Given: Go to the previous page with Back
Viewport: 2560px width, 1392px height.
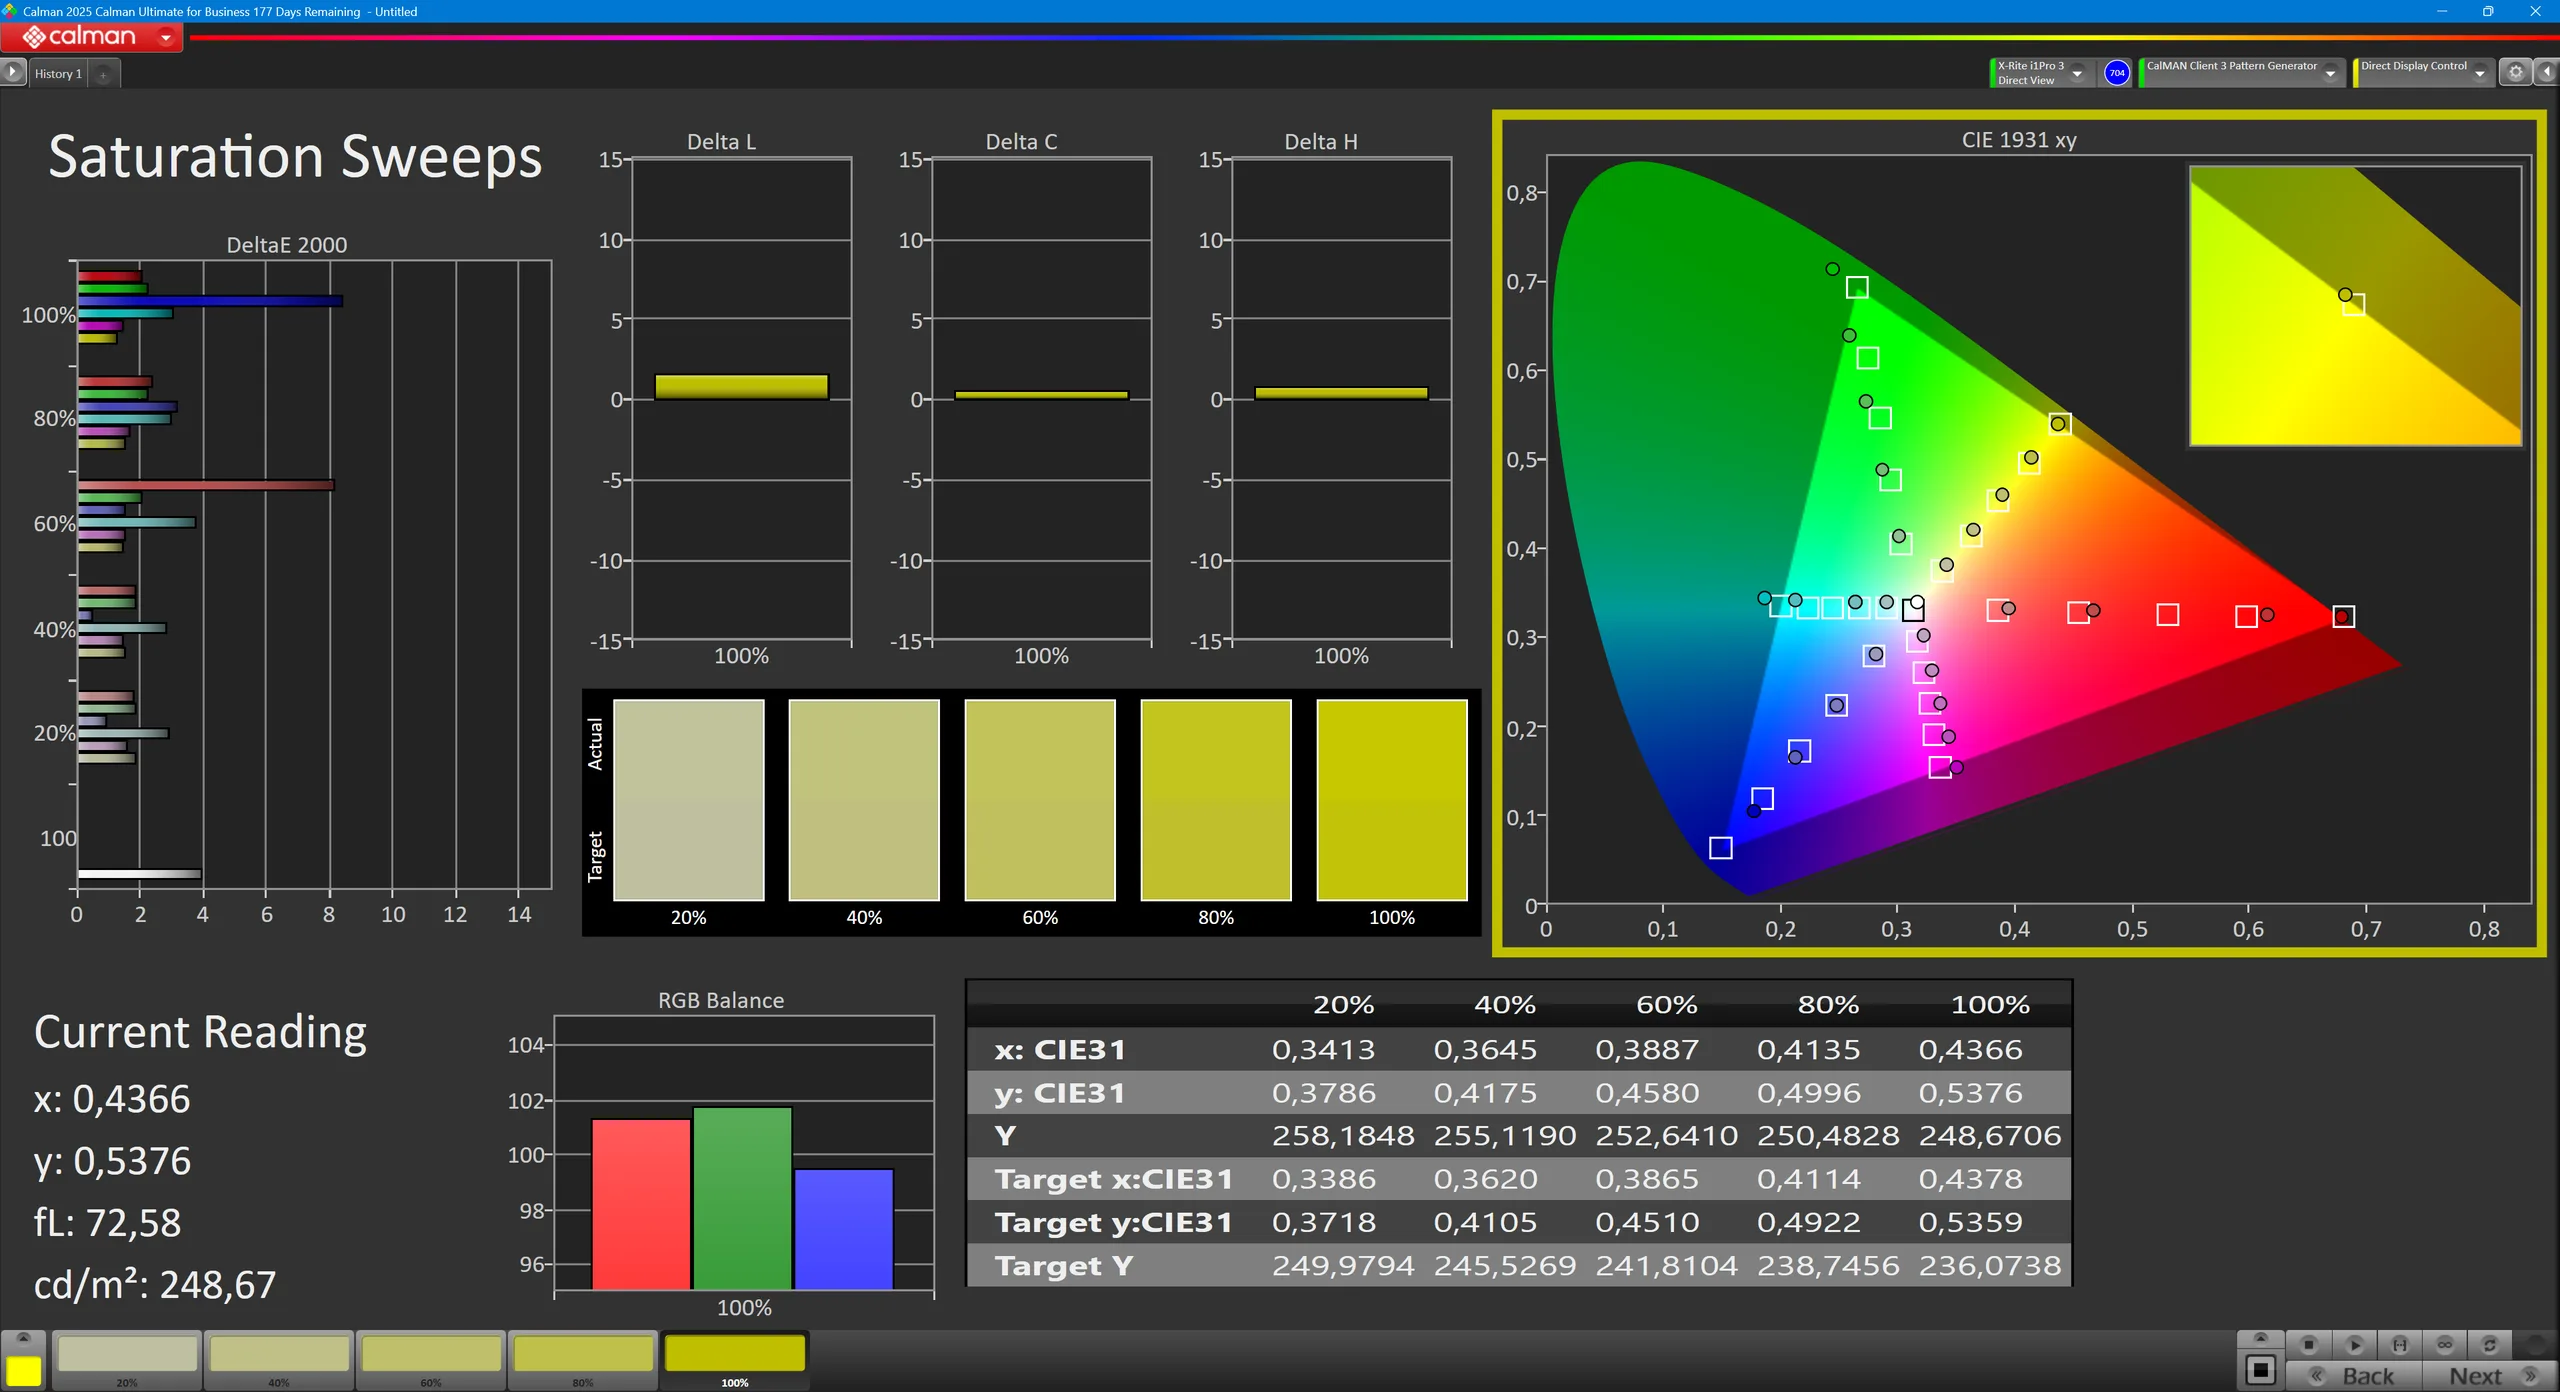Looking at the screenshot, I should (x=2355, y=1376).
